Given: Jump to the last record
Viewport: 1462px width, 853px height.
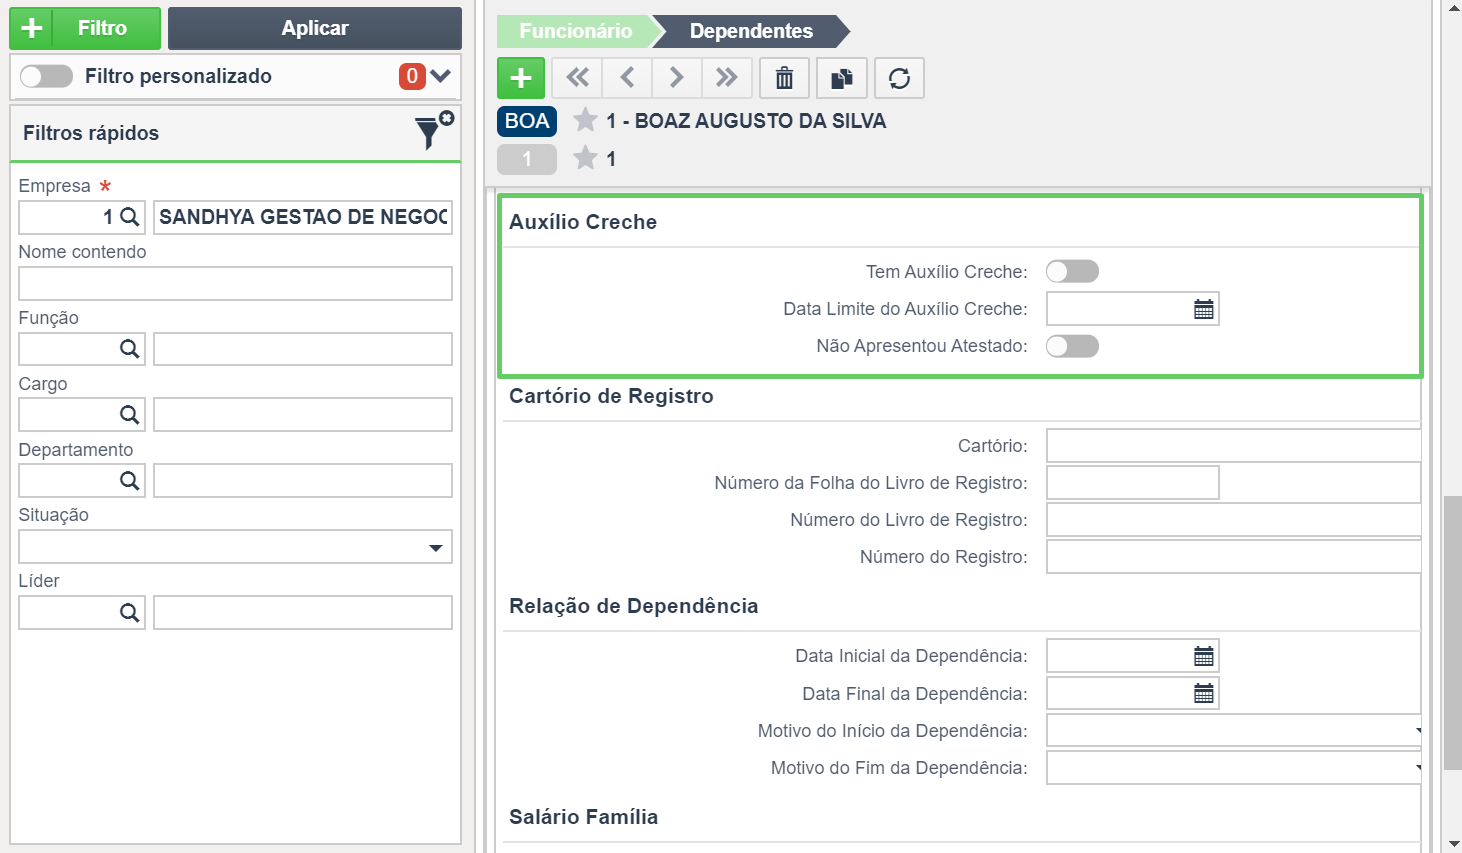Looking at the screenshot, I should [x=727, y=78].
